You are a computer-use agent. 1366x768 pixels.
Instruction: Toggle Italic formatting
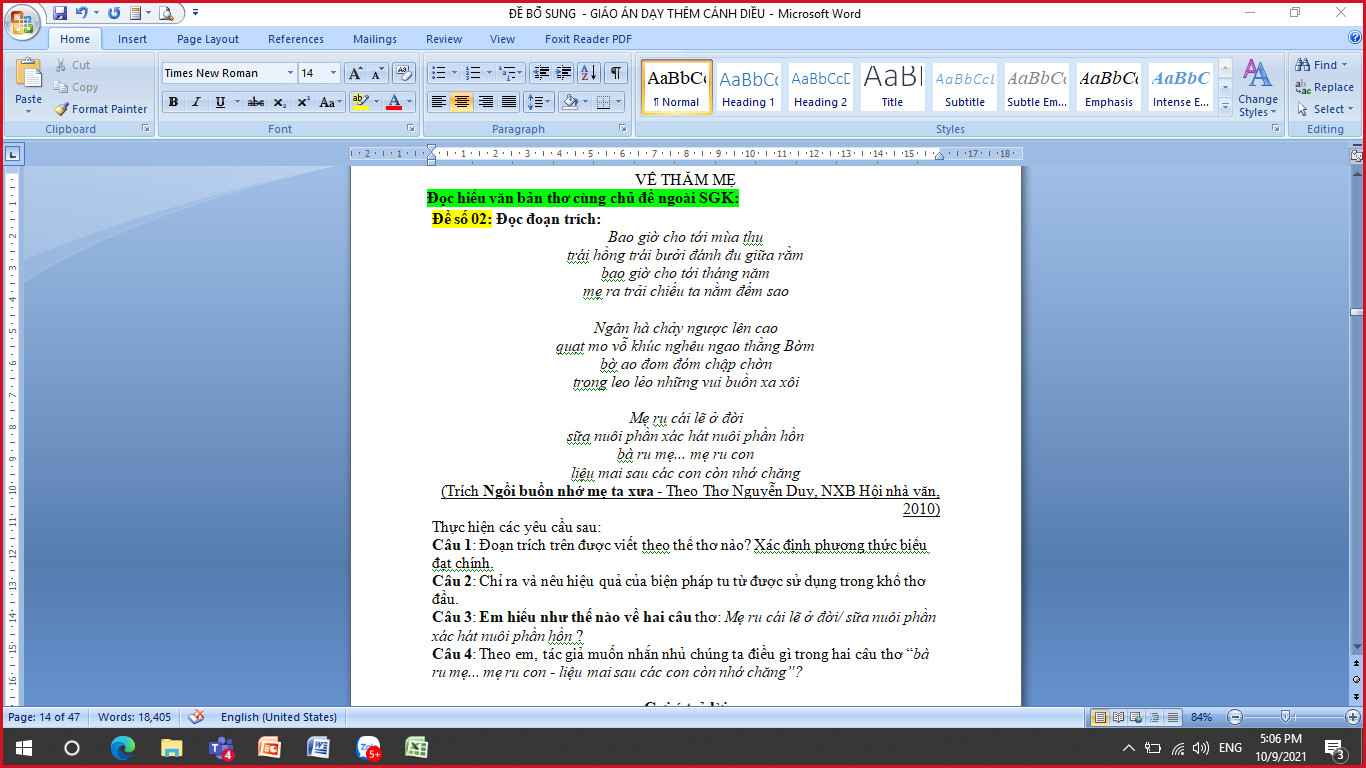196,102
